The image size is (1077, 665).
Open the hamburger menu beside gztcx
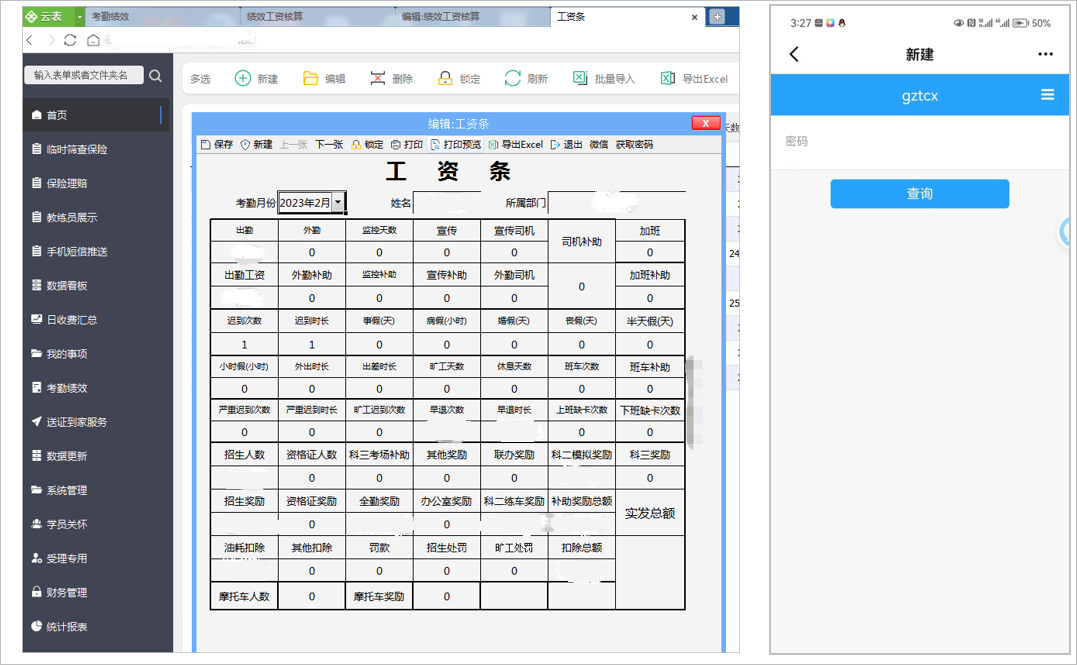(1047, 95)
